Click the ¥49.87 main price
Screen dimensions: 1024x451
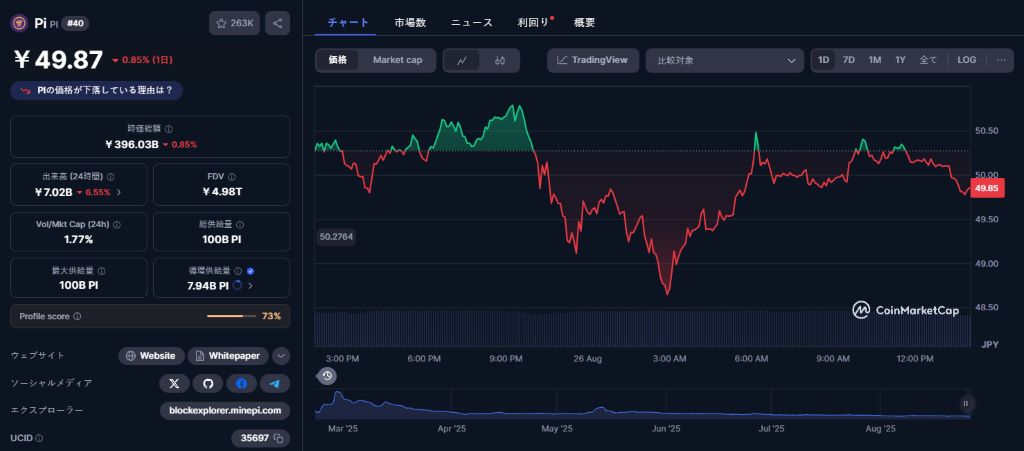(58, 60)
